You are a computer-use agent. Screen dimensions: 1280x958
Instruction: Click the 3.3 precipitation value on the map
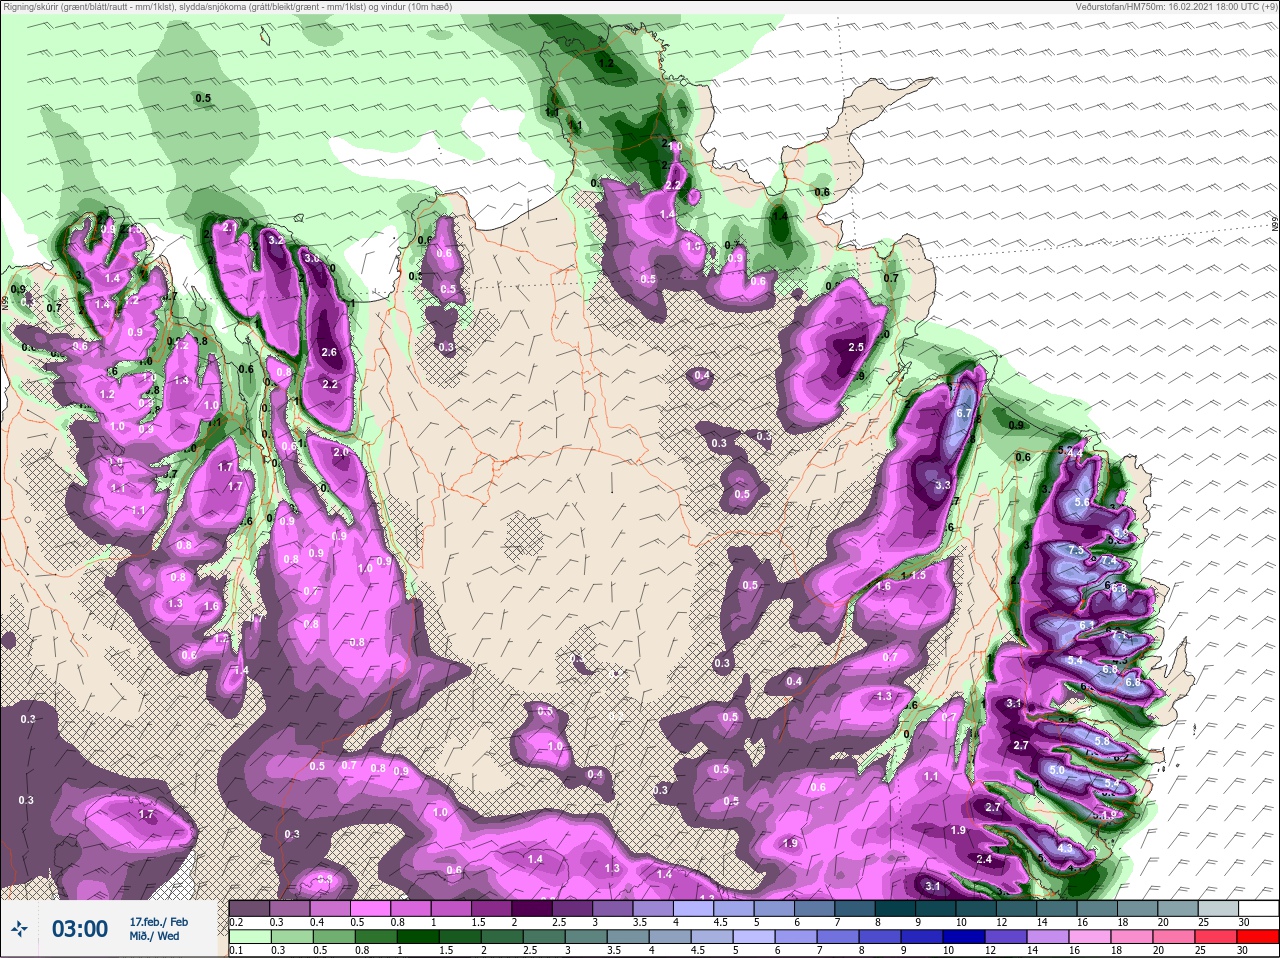point(941,485)
